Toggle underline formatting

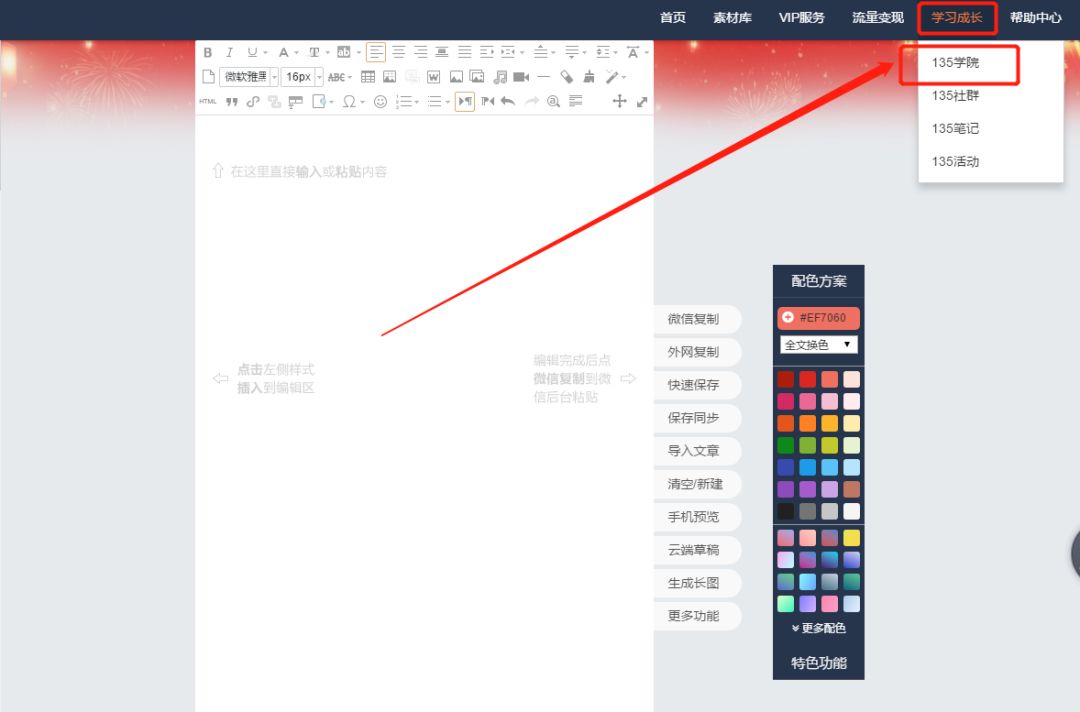[252, 52]
